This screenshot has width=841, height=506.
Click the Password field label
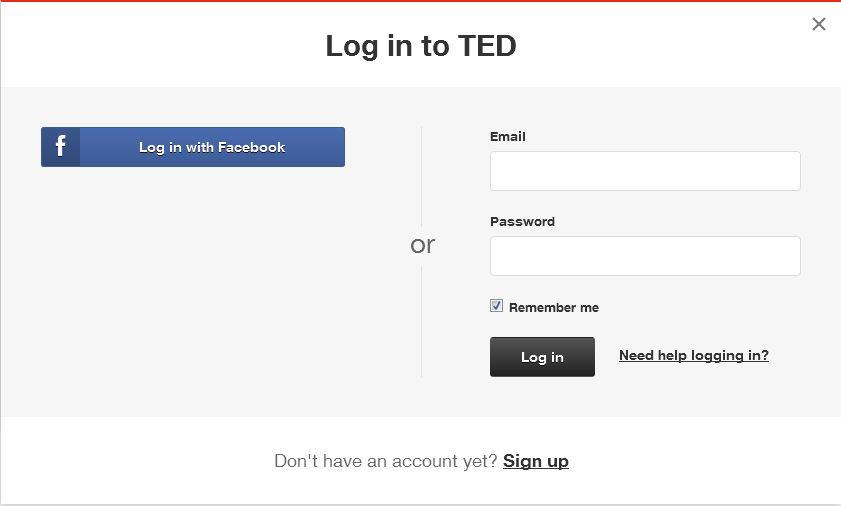522,221
